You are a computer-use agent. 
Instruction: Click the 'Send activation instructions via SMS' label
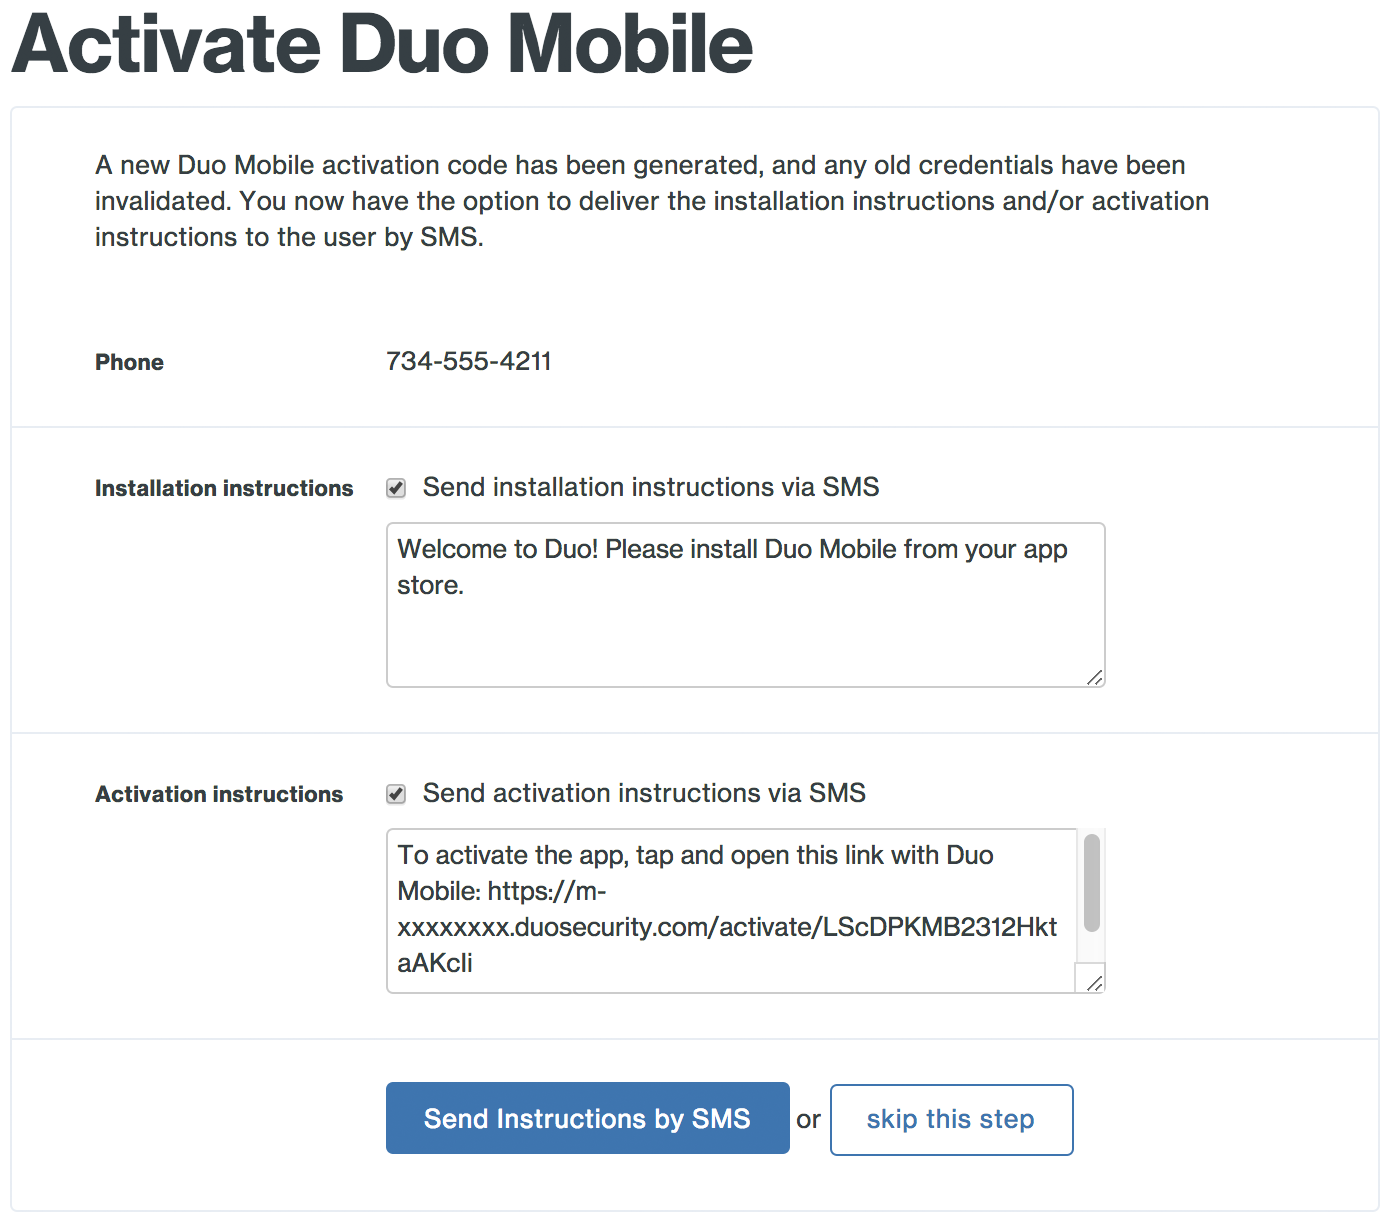point(644,793)
